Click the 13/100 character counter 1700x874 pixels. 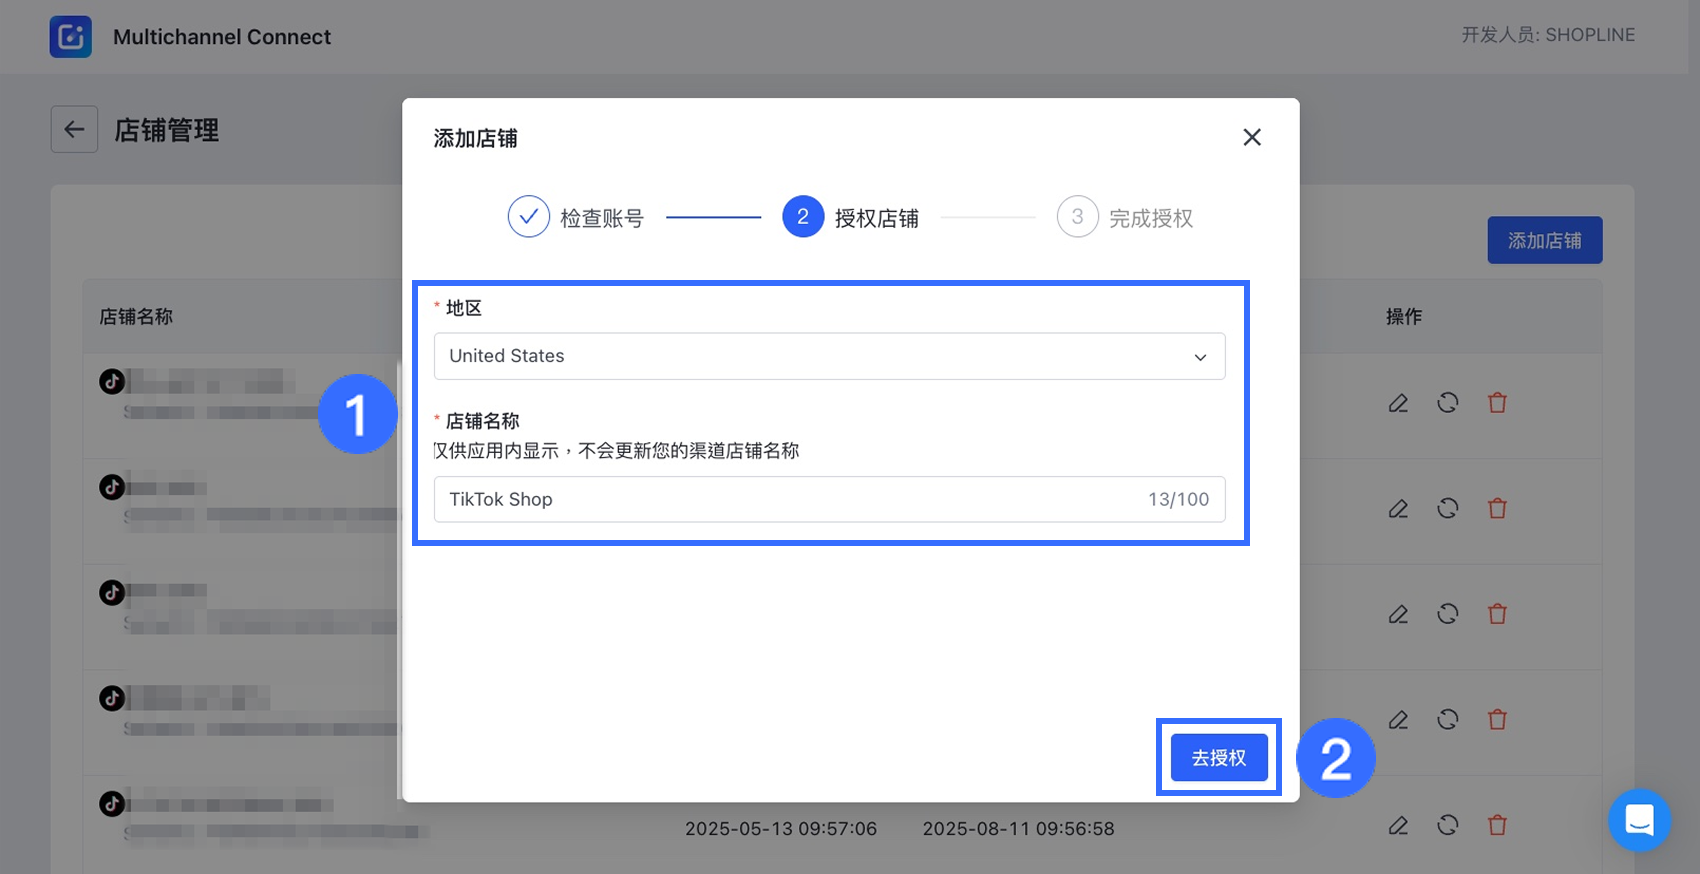1178,499
